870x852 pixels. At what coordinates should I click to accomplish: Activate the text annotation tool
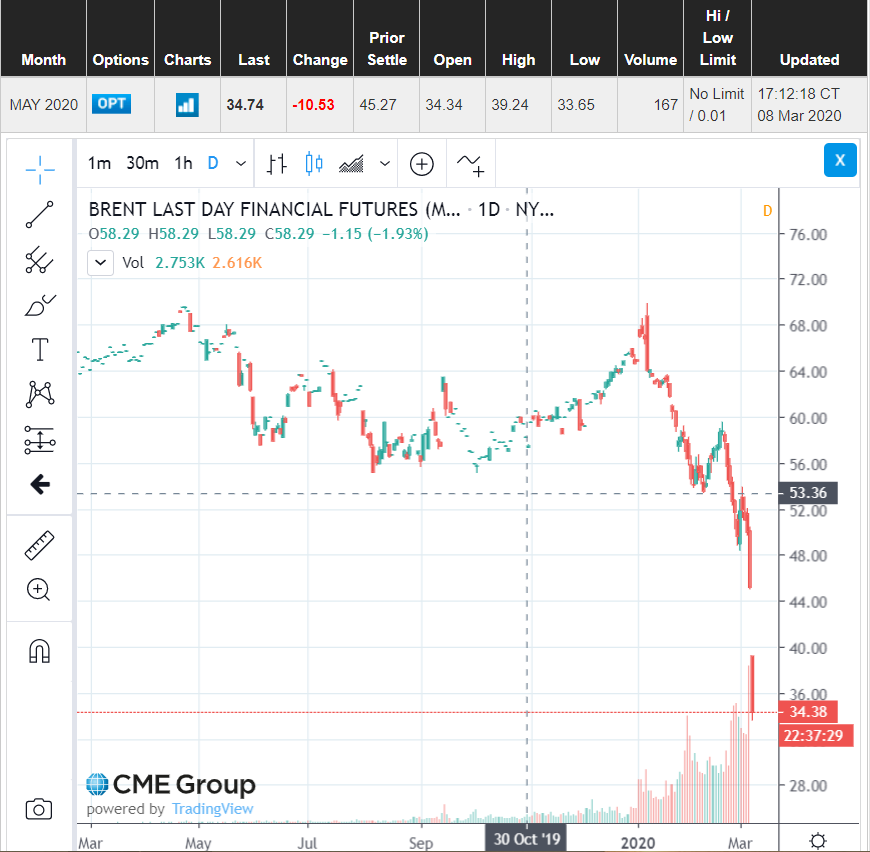coord(40,349)
